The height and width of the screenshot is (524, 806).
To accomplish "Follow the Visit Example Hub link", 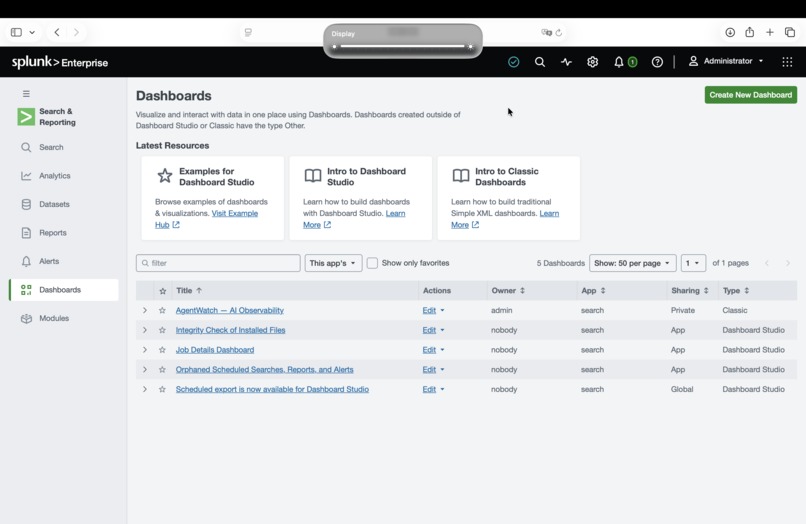I will pos(235,213).
